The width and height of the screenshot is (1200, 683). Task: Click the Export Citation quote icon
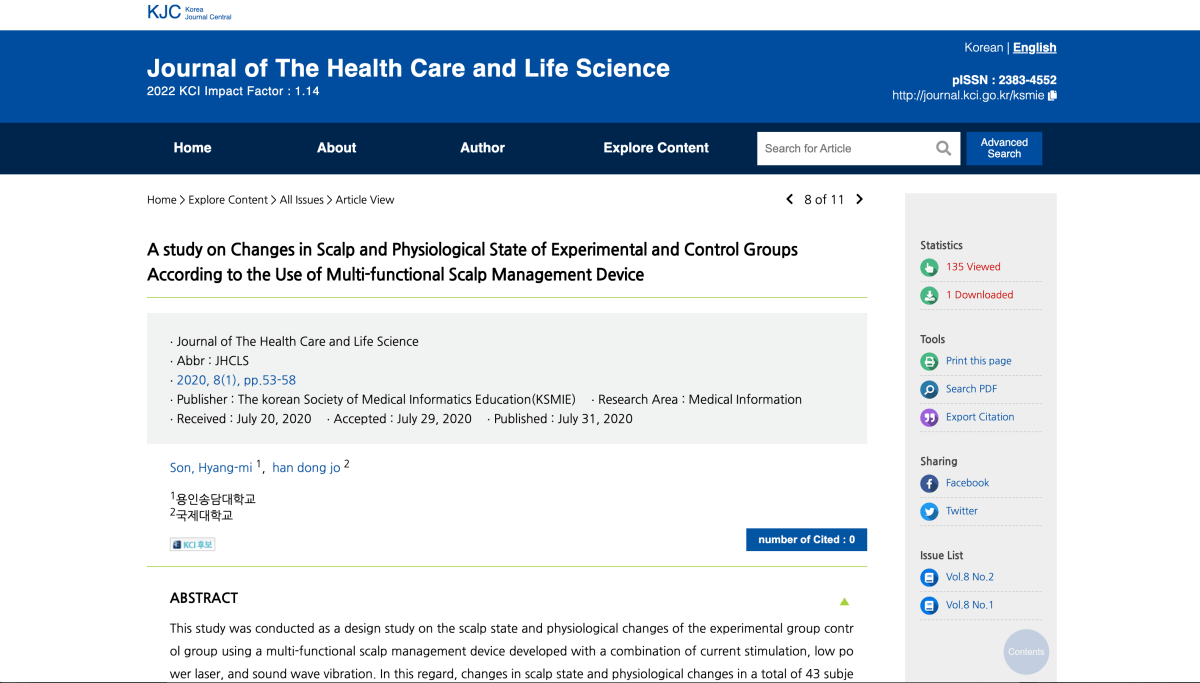(x=929, y=417)
